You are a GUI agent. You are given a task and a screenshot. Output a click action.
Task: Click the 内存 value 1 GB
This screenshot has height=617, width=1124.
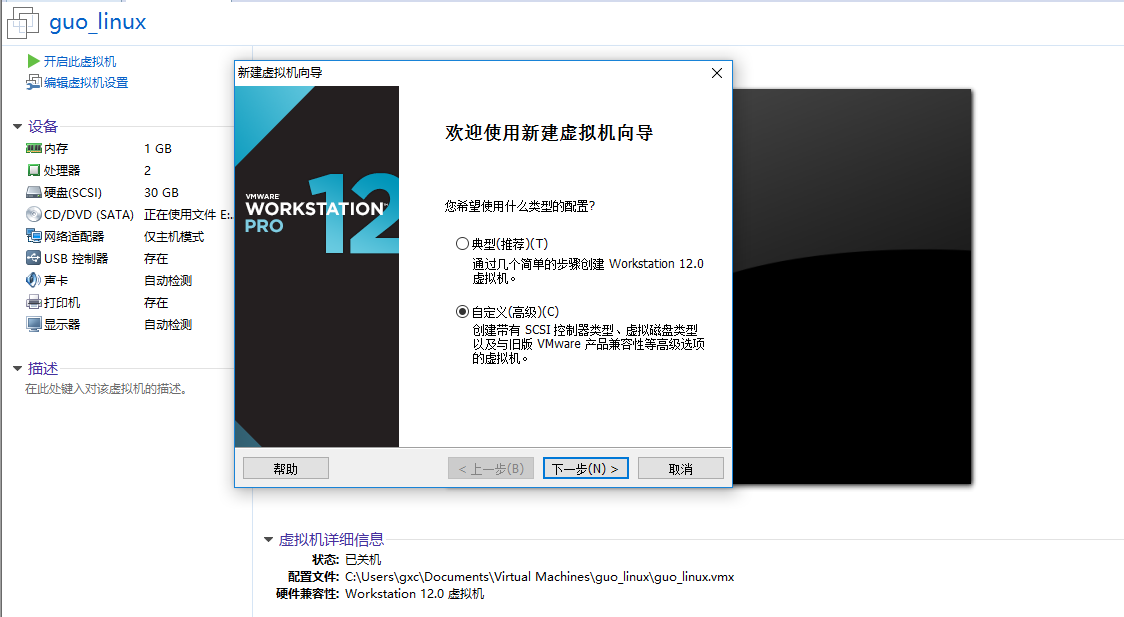(158, 148)
